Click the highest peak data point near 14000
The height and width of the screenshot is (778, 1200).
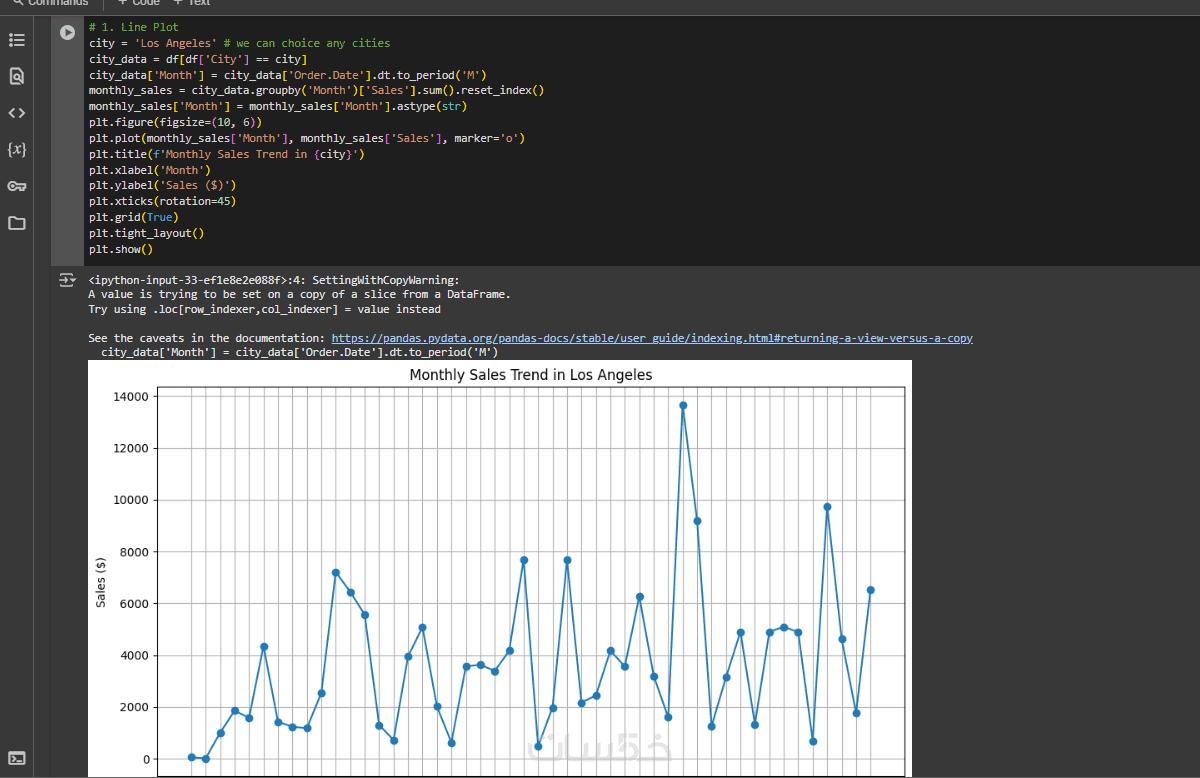[x=683, y=405]
